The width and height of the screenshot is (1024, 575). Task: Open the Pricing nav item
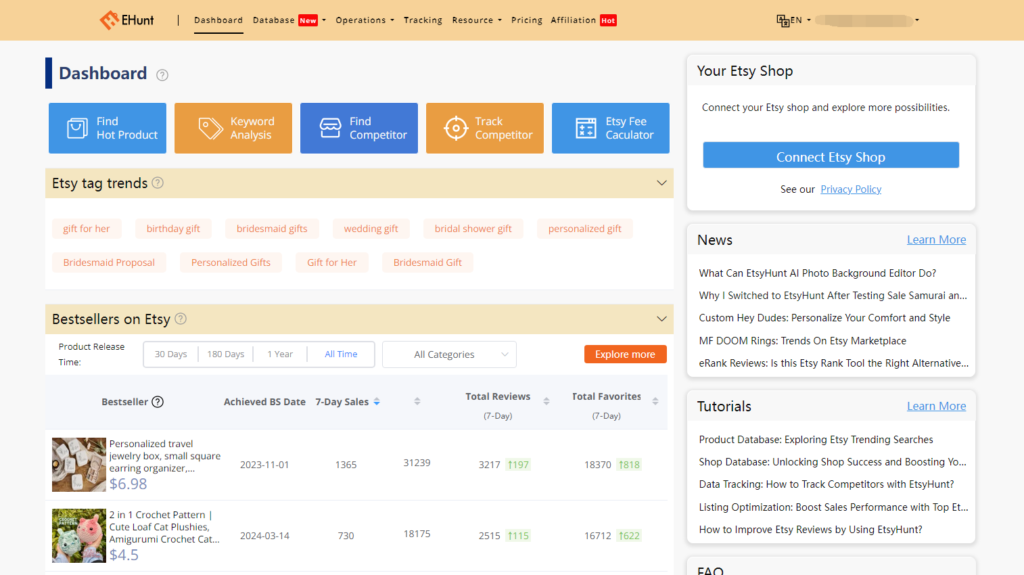click(x=526, y=20)
